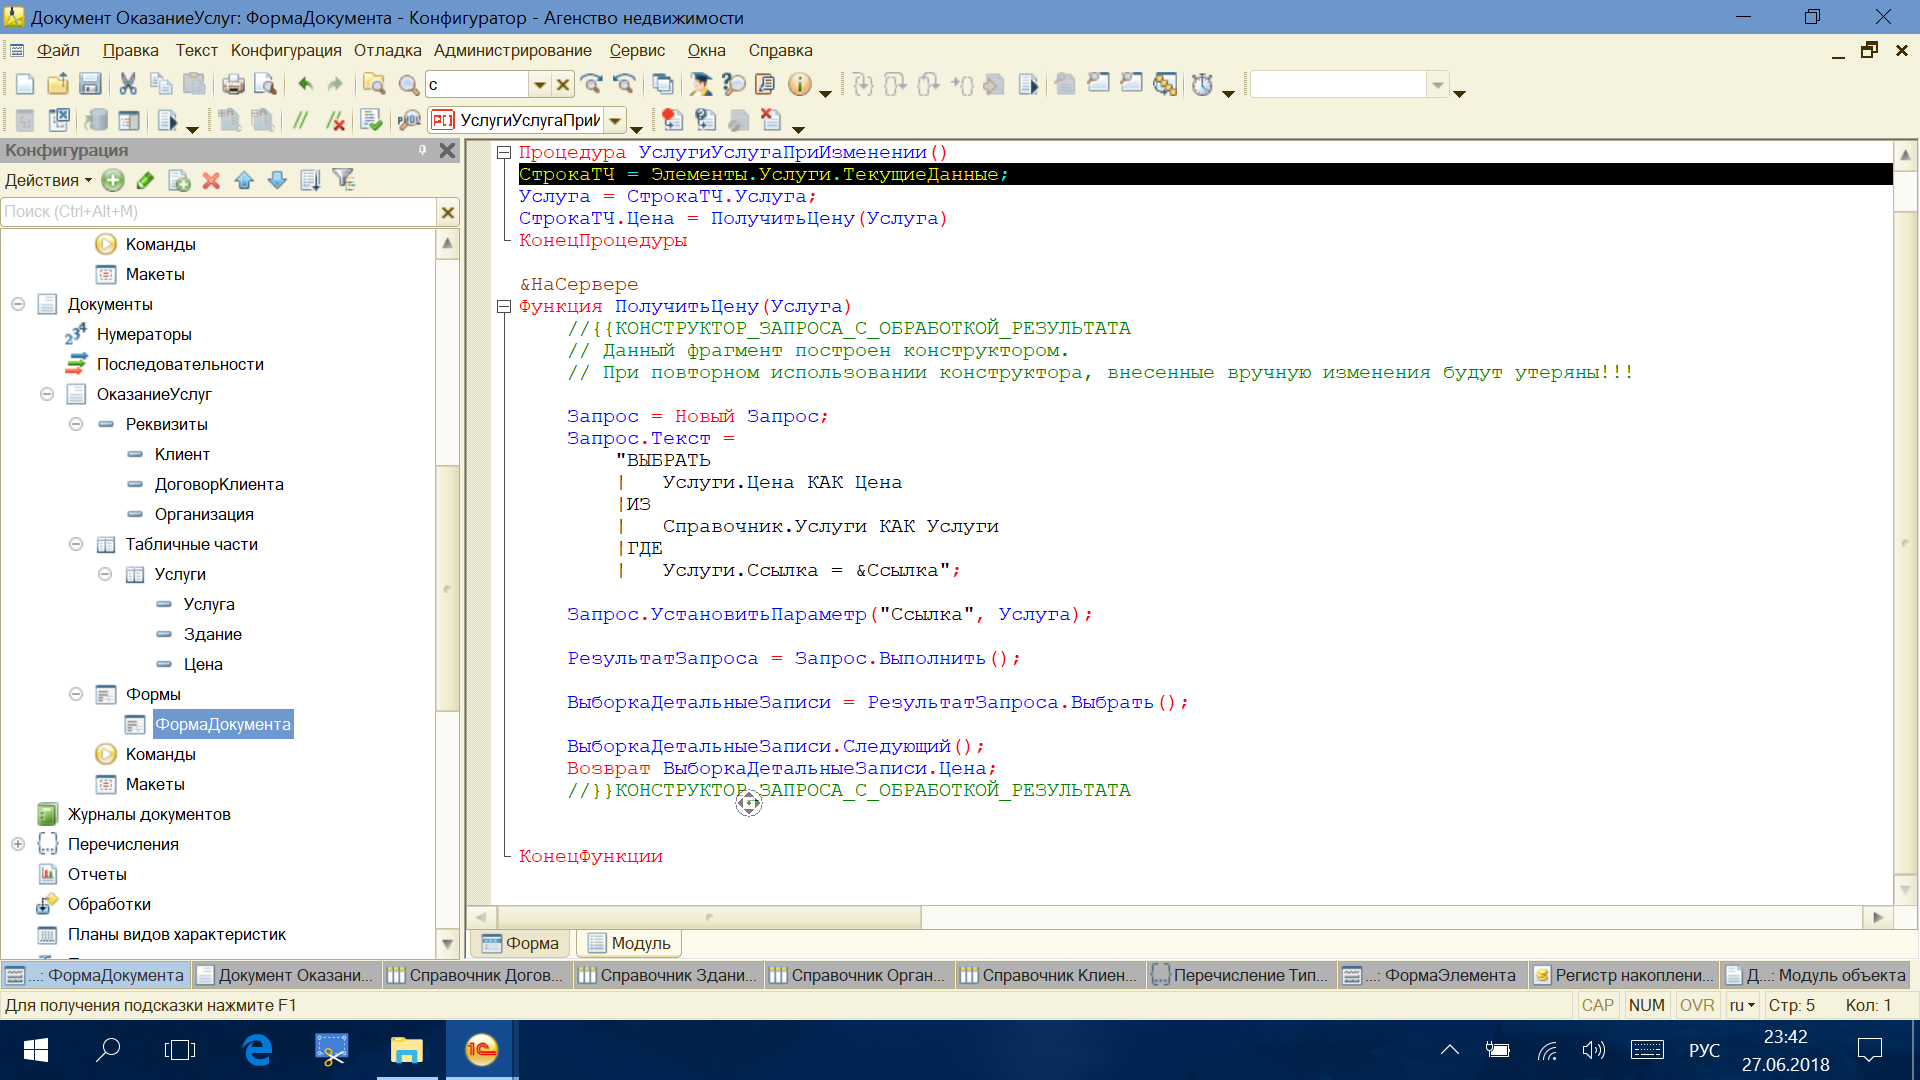Screen dimensions: 1920x1080
Task: Click the subsystem filter funnel icon
Action: click(x=344, y=180)
